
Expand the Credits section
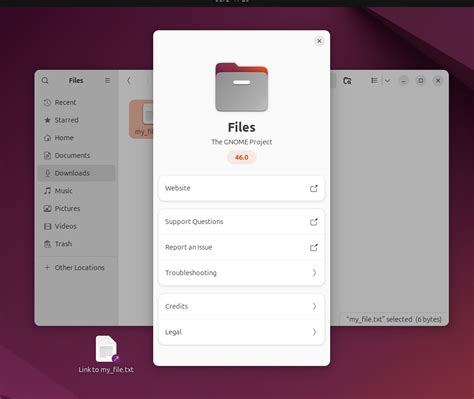tap(241, 306)
